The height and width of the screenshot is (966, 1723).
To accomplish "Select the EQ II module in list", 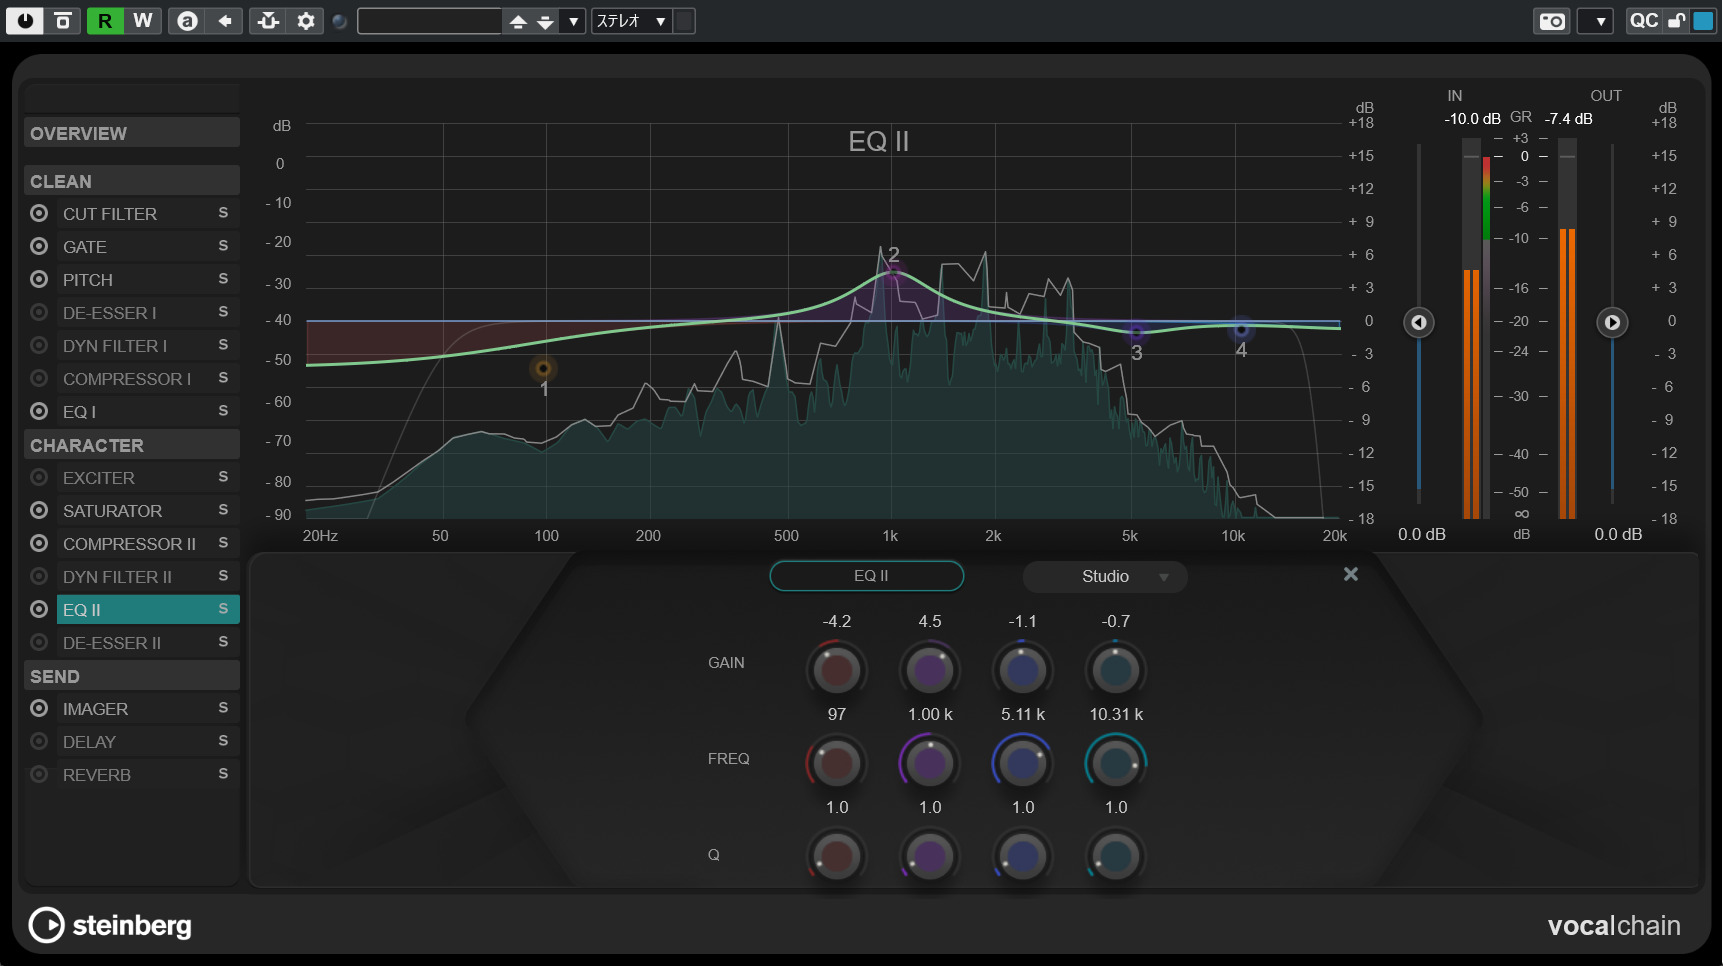I will (148, 609).
